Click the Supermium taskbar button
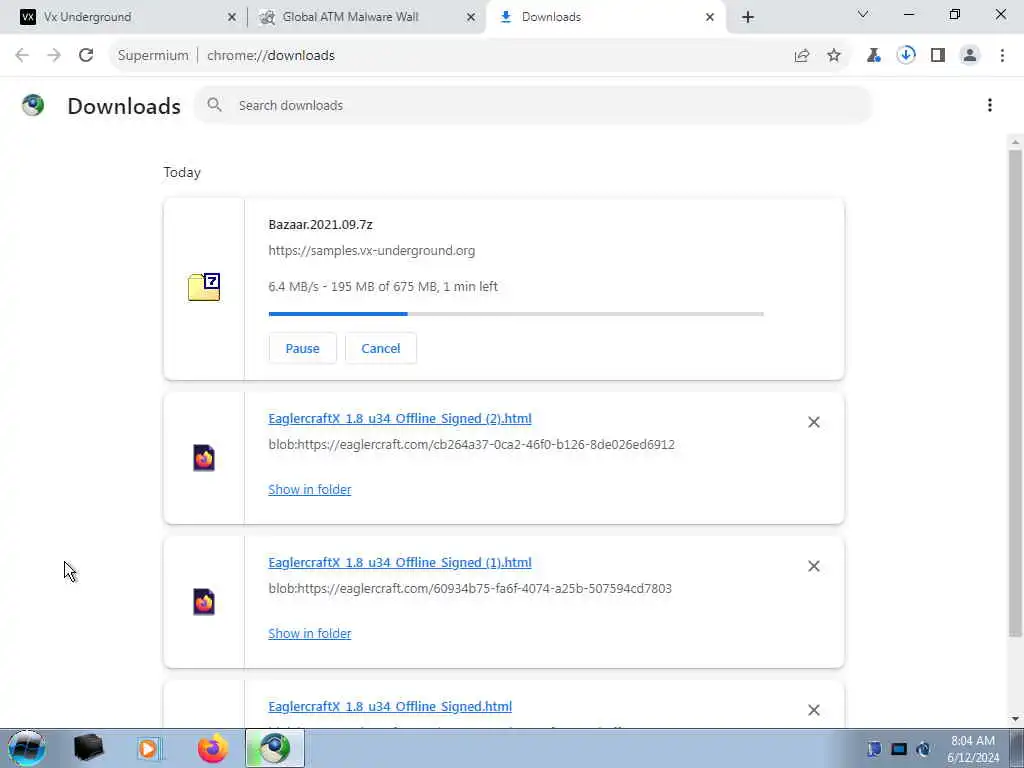Image resolution: width=1024 pixels, height=768 pixels. click(x=275, y=748)
